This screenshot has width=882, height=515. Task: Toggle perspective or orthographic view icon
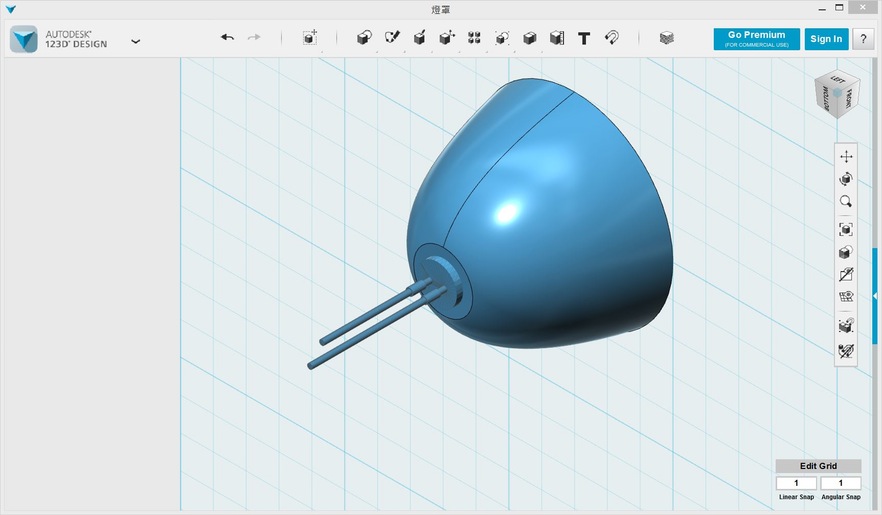[845, 252]
